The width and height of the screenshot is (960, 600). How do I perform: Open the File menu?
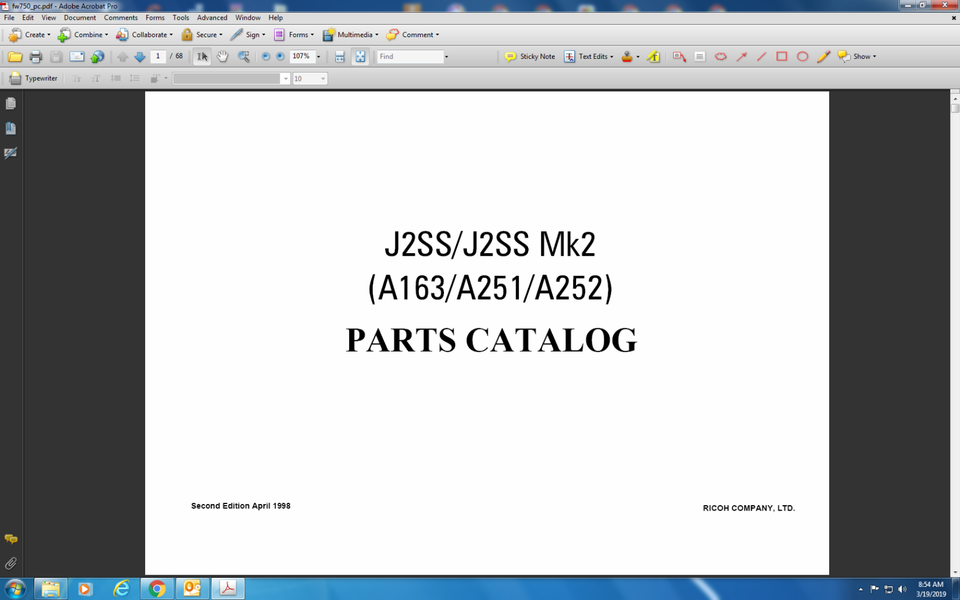point(9,18)
